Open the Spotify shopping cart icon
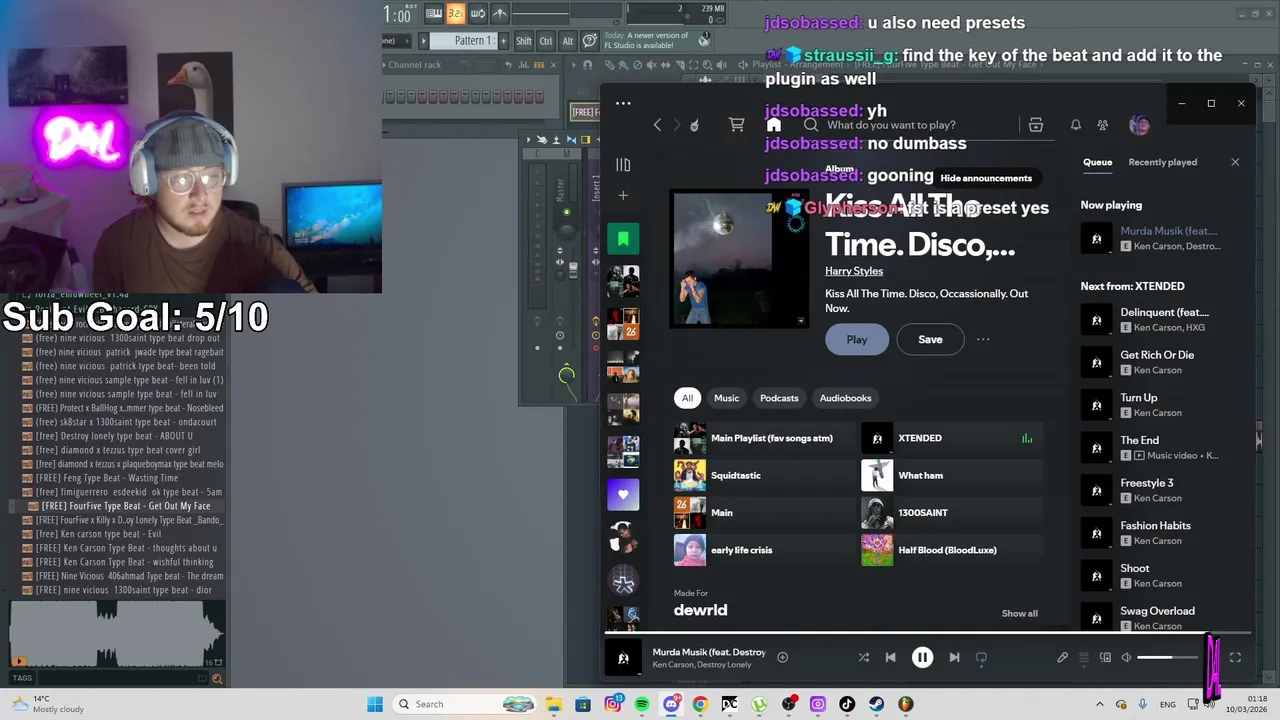Image resolution: width=1280 pixels, height=720 pixels. point(736,125)
